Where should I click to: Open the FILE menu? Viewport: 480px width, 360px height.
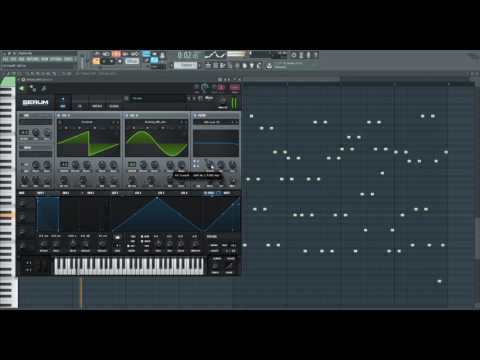pyautogui.click(x=5, y=59)
